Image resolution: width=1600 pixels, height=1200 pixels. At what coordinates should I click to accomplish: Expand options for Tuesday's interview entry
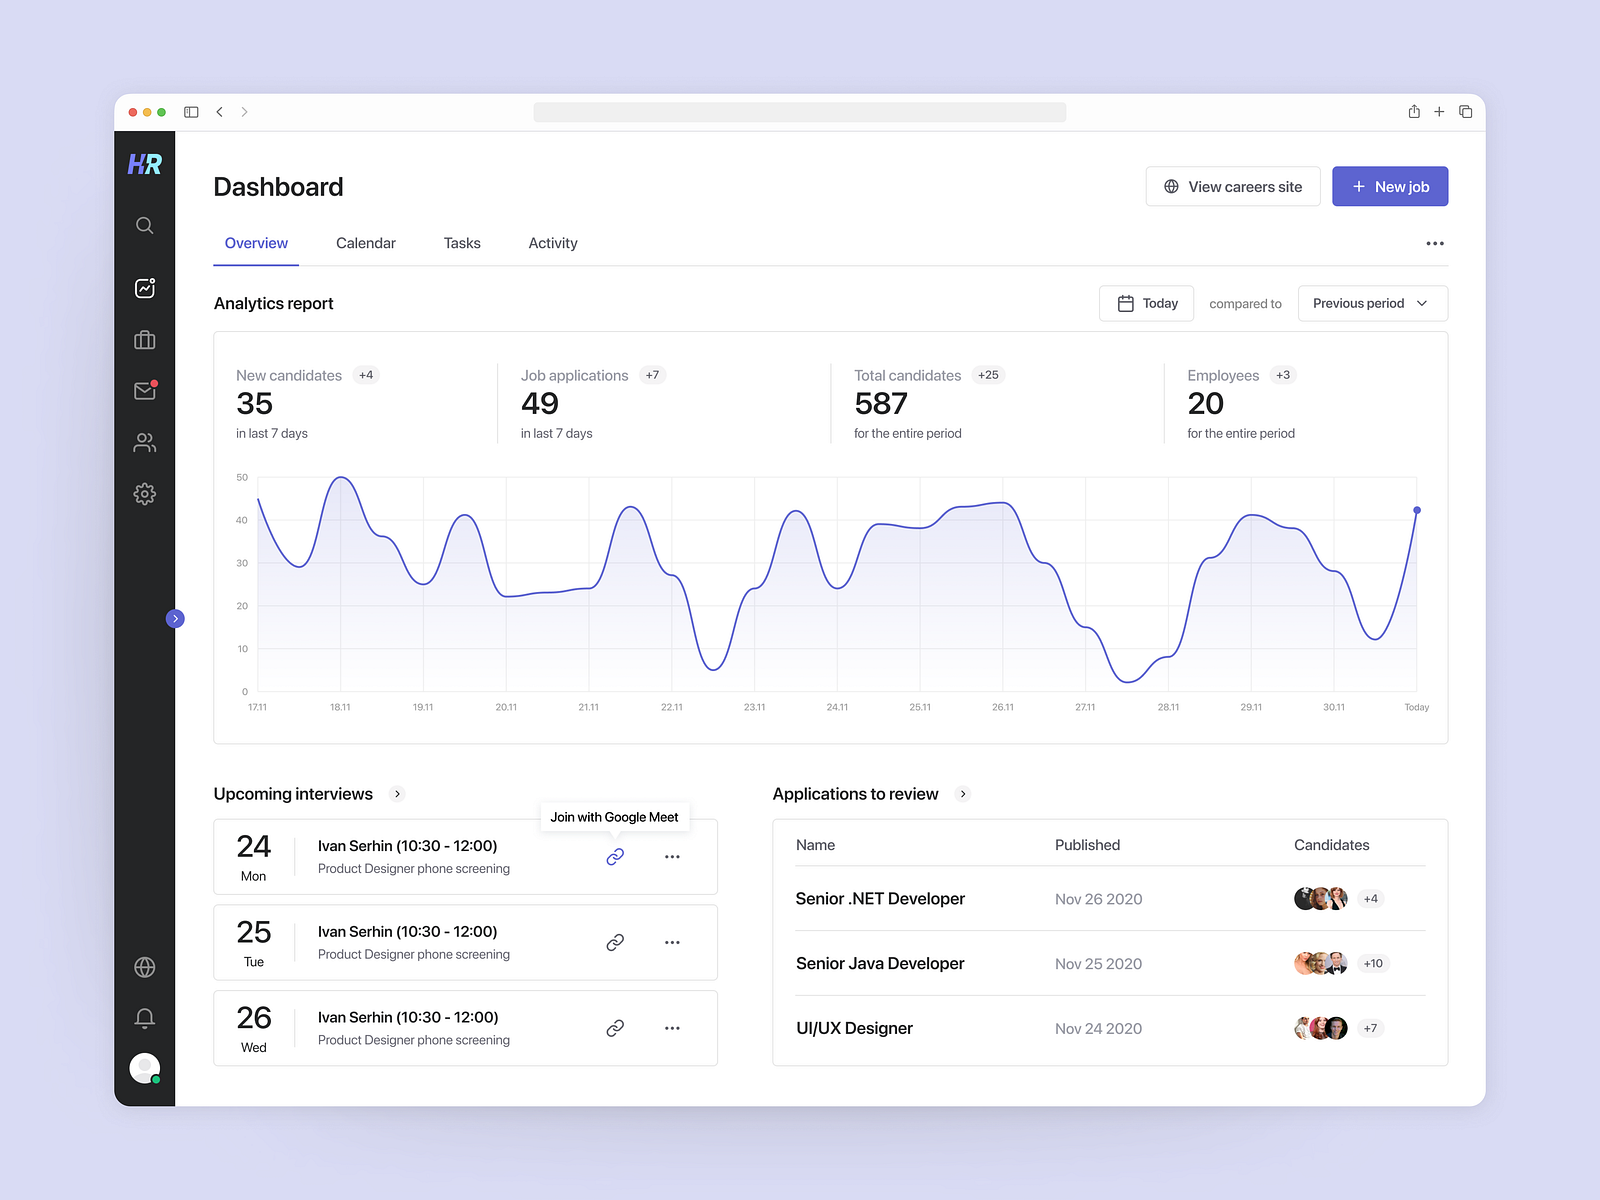(672, 942)
